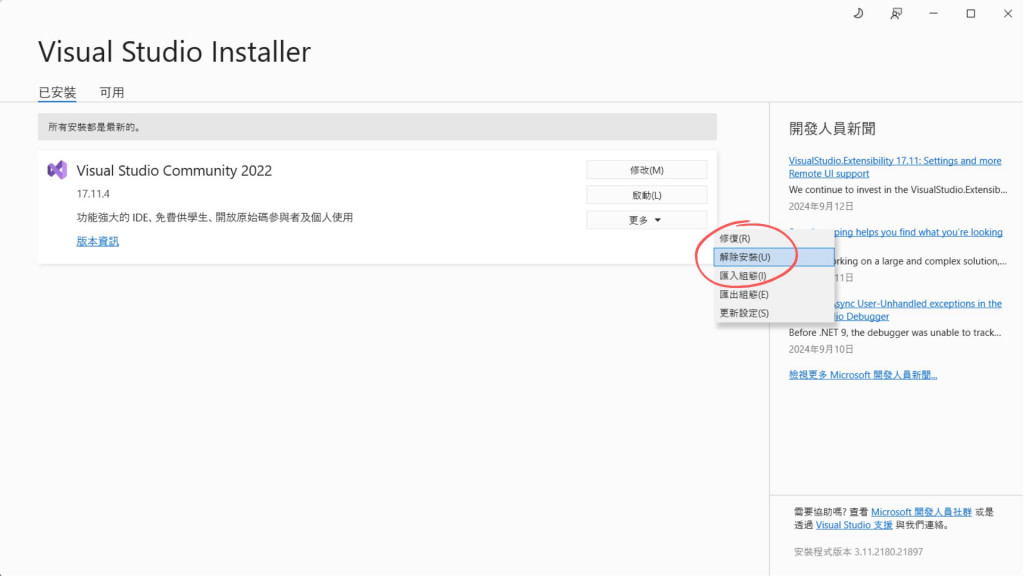Open the 版本資訊 link
1024x576 pixels.
(97, 241)
